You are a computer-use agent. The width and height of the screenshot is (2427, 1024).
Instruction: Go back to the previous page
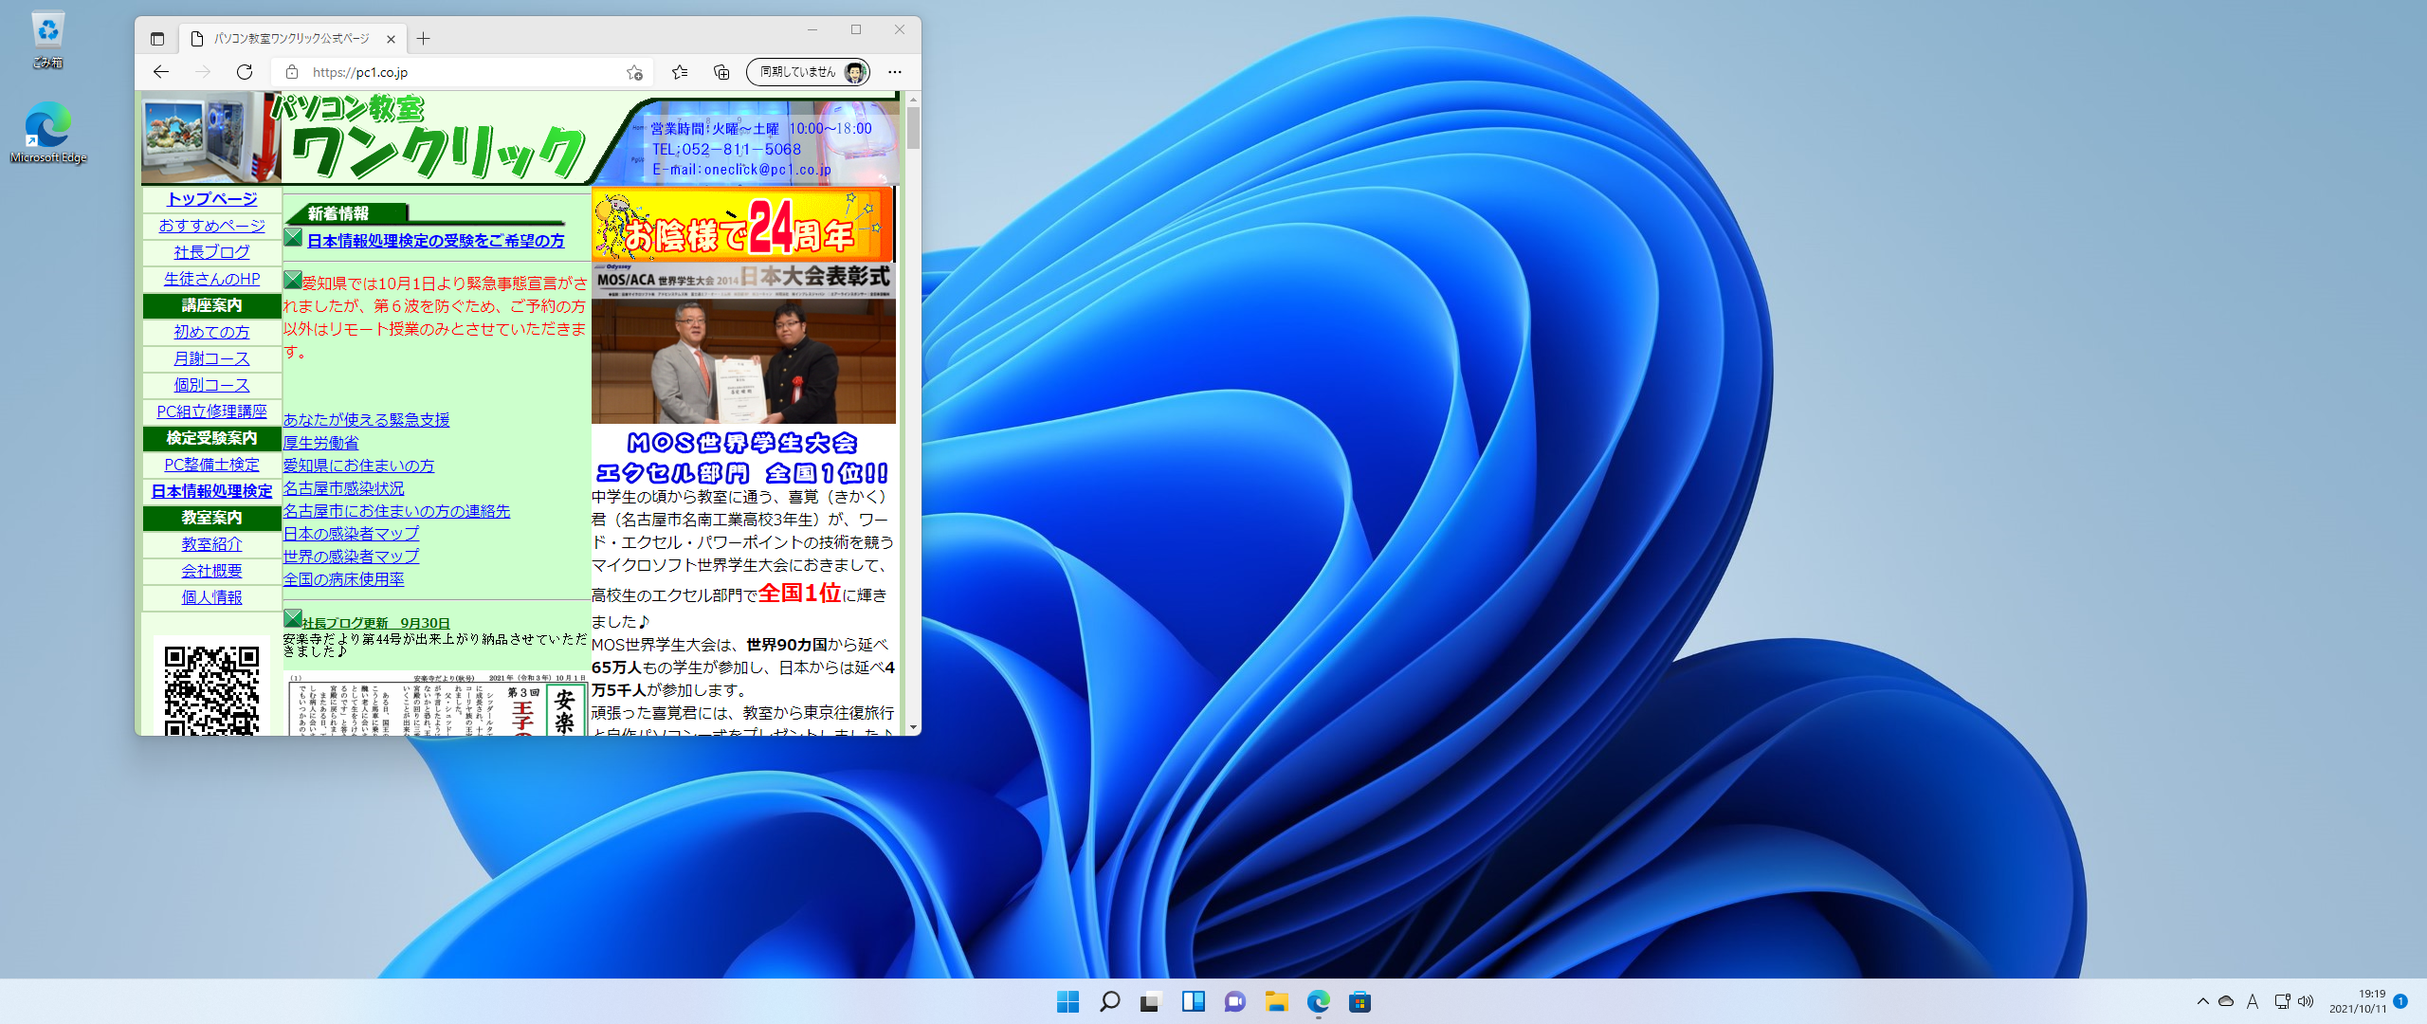[161, 72]
